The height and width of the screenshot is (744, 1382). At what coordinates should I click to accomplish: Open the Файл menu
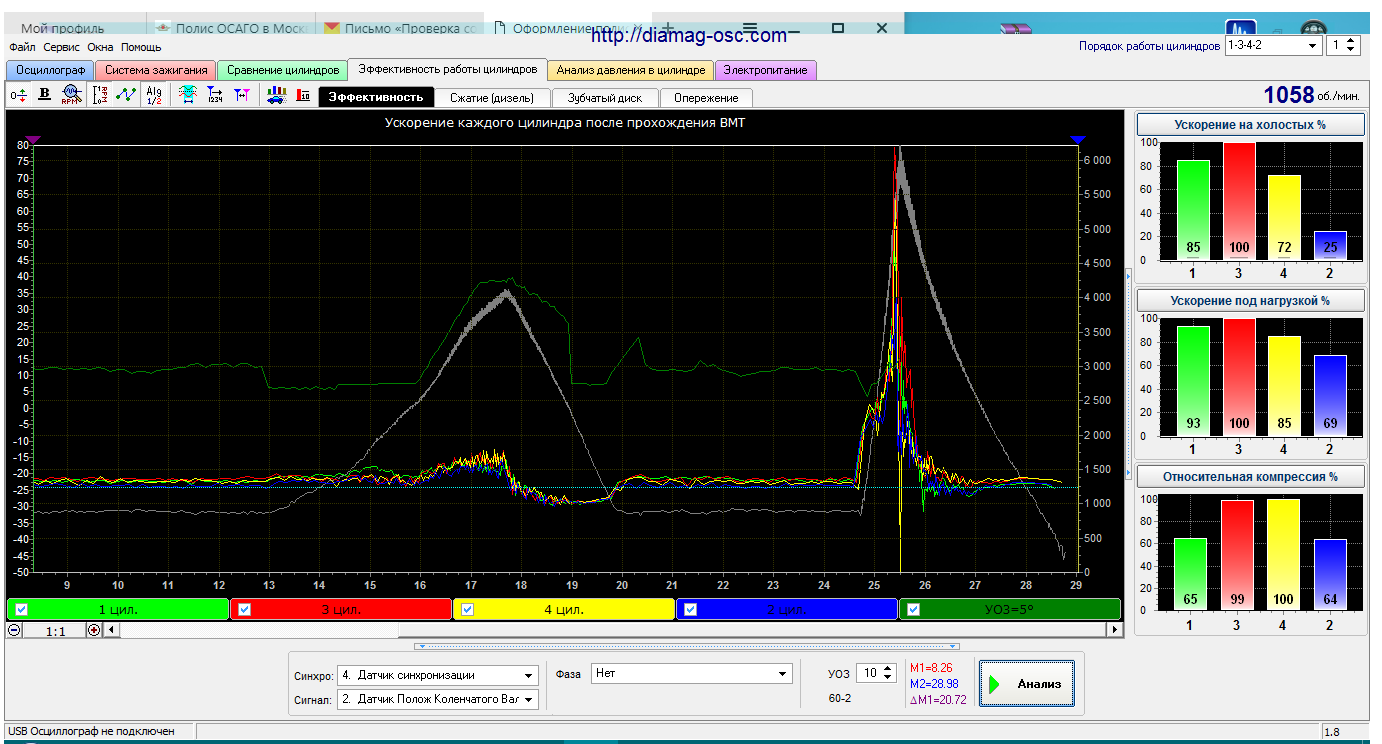[x=22, y=47]
